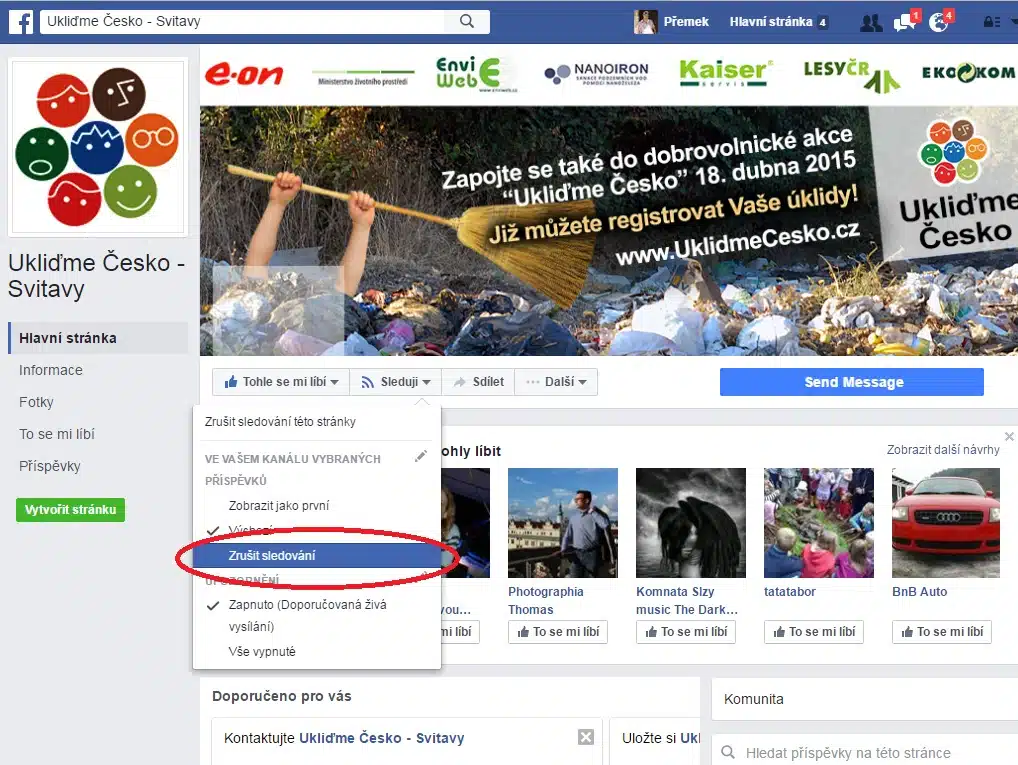Click the LESY ČR sponsor logo

coord(851,75)
